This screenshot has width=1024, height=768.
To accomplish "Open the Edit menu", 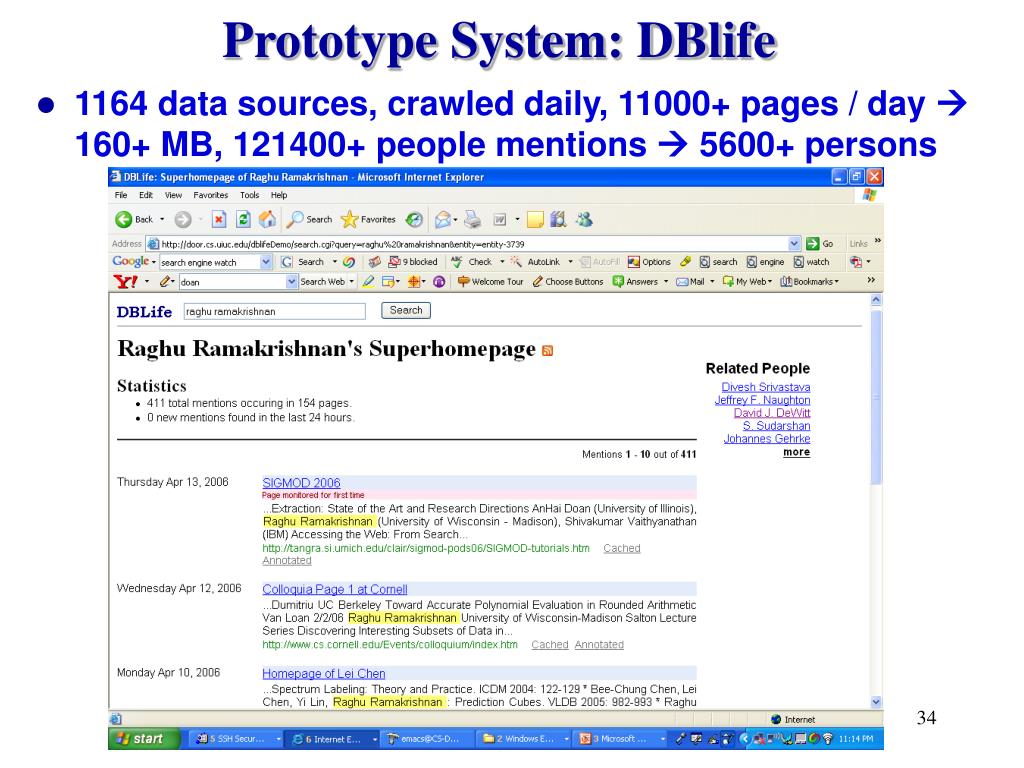I will (x=146, y=195).
